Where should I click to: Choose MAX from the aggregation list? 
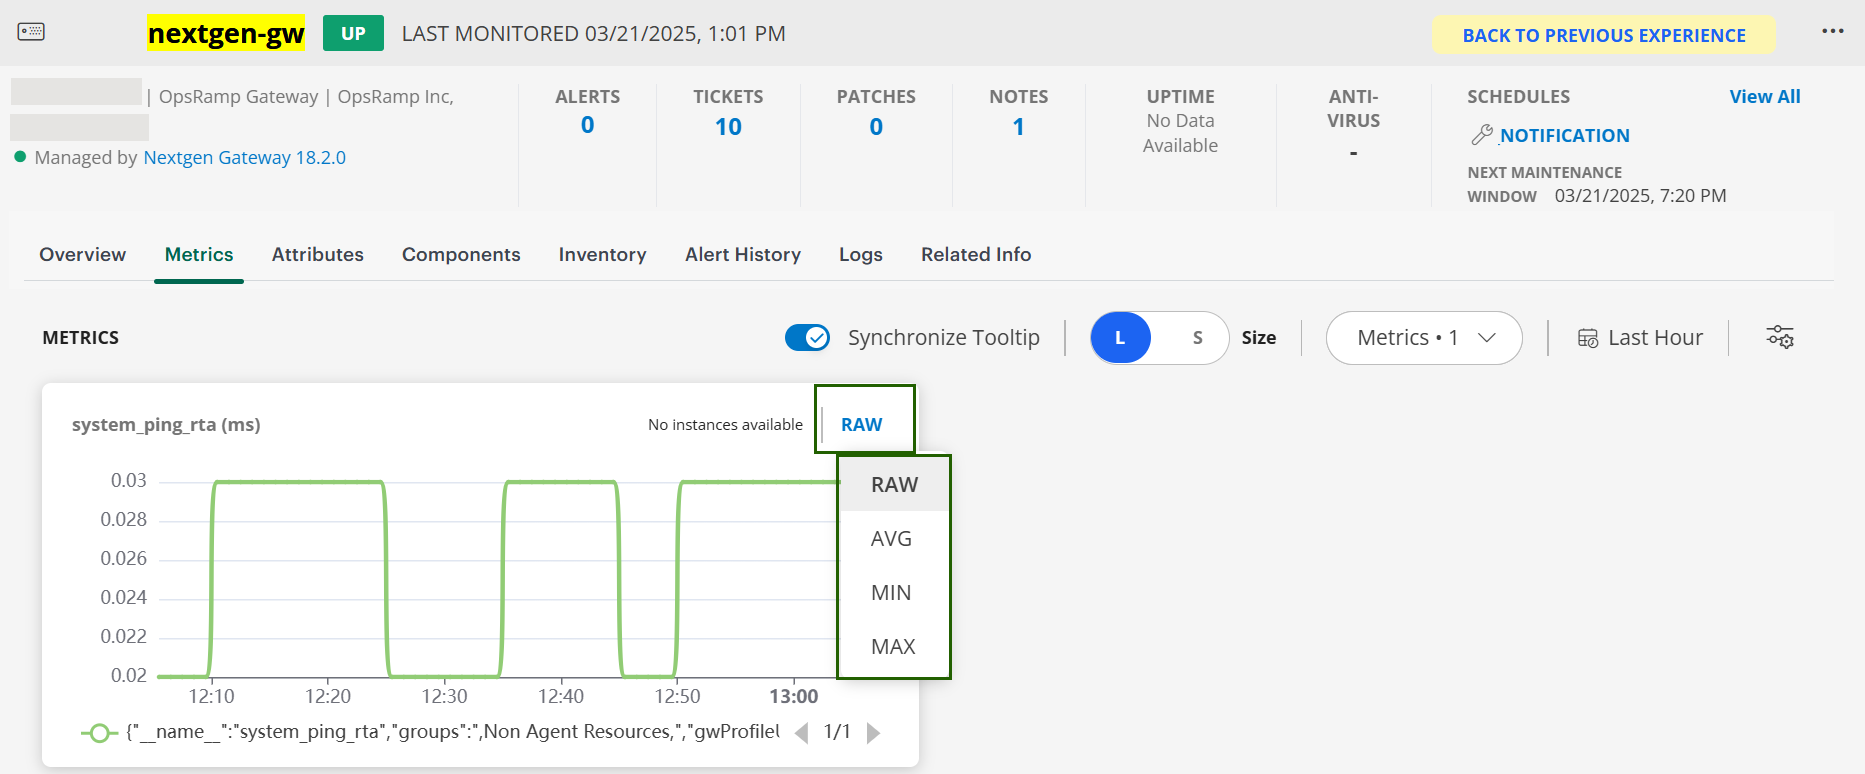[x=894, y=646]
